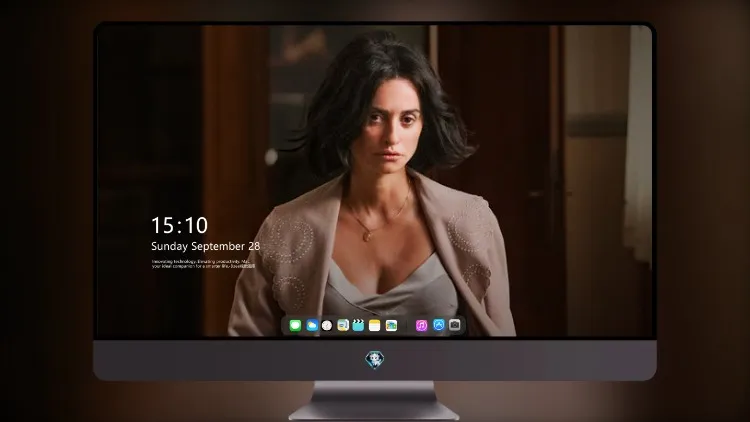Open the Camera app in dock
This screenshot has height=422, width=750.
455,325
